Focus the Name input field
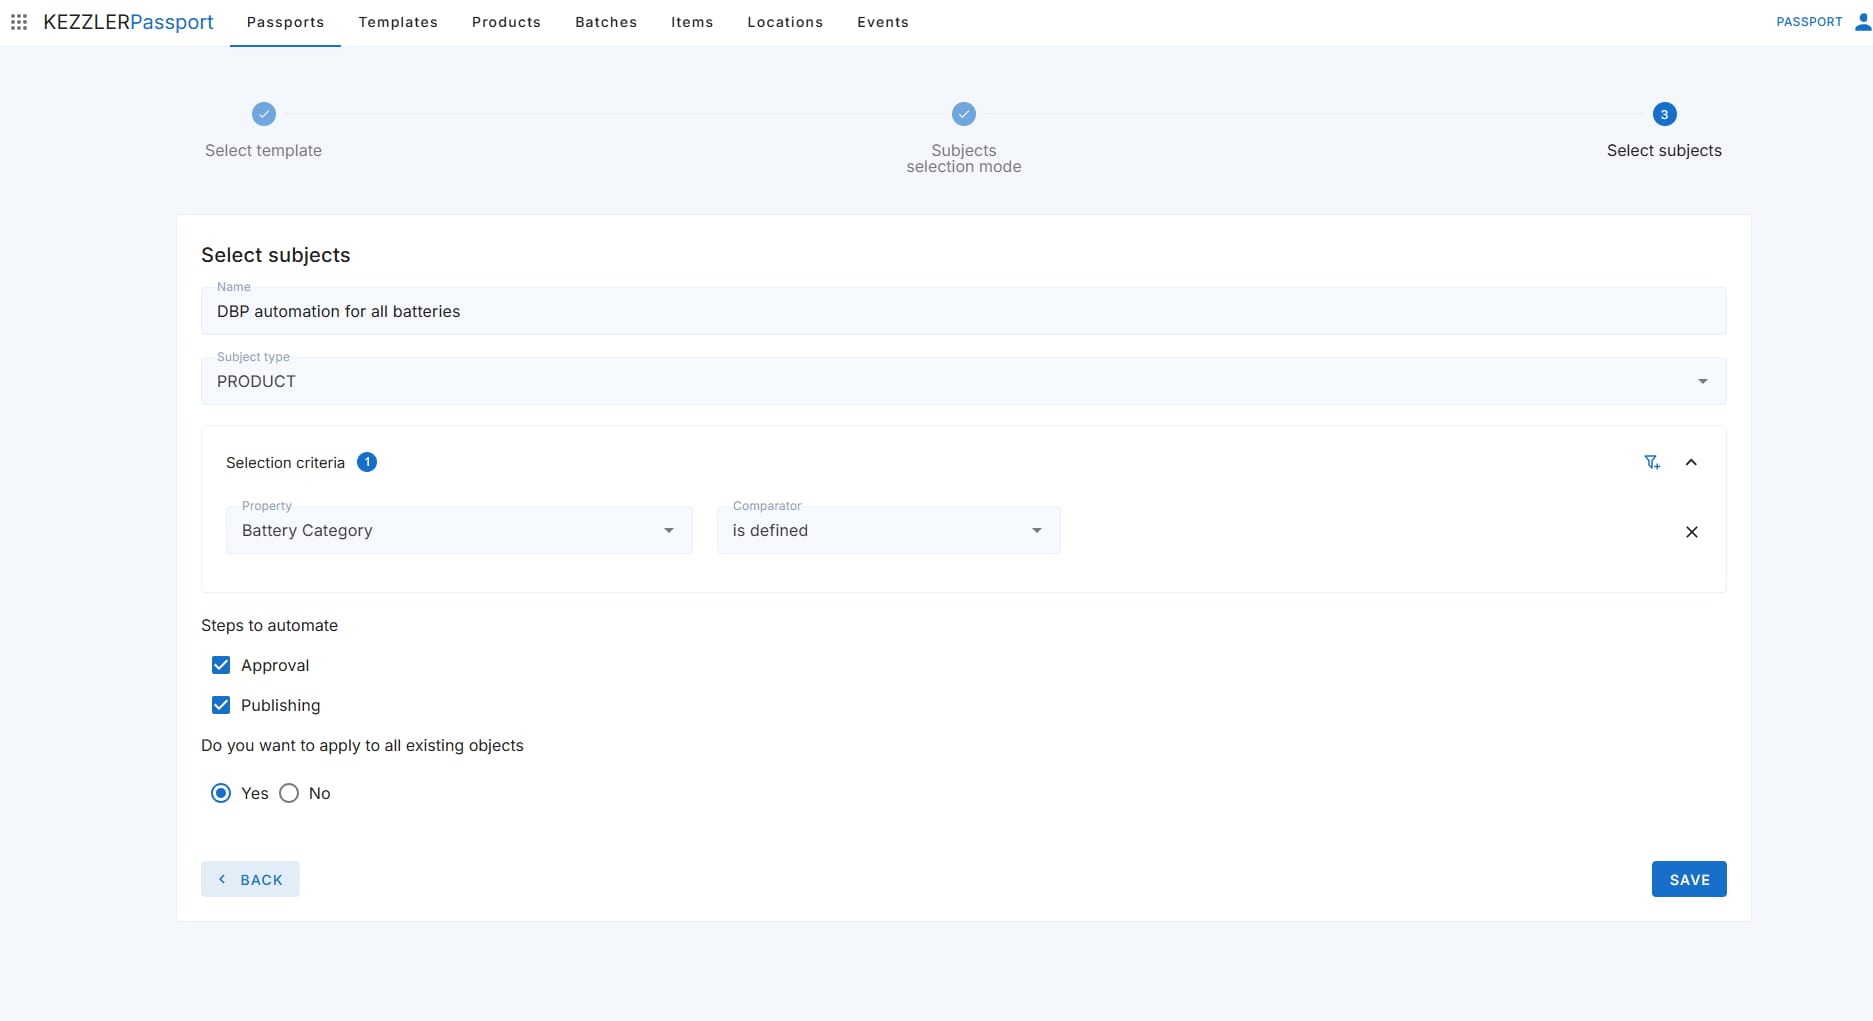The image size is (1873, 1021). tap(963, 311)
